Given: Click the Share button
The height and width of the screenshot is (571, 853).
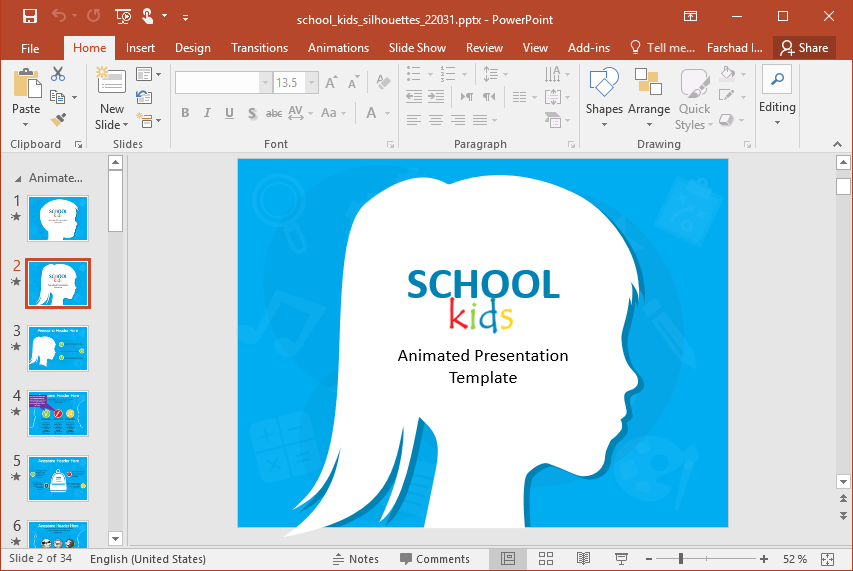Looking at the screenshot, I should [x=804, y=48].
